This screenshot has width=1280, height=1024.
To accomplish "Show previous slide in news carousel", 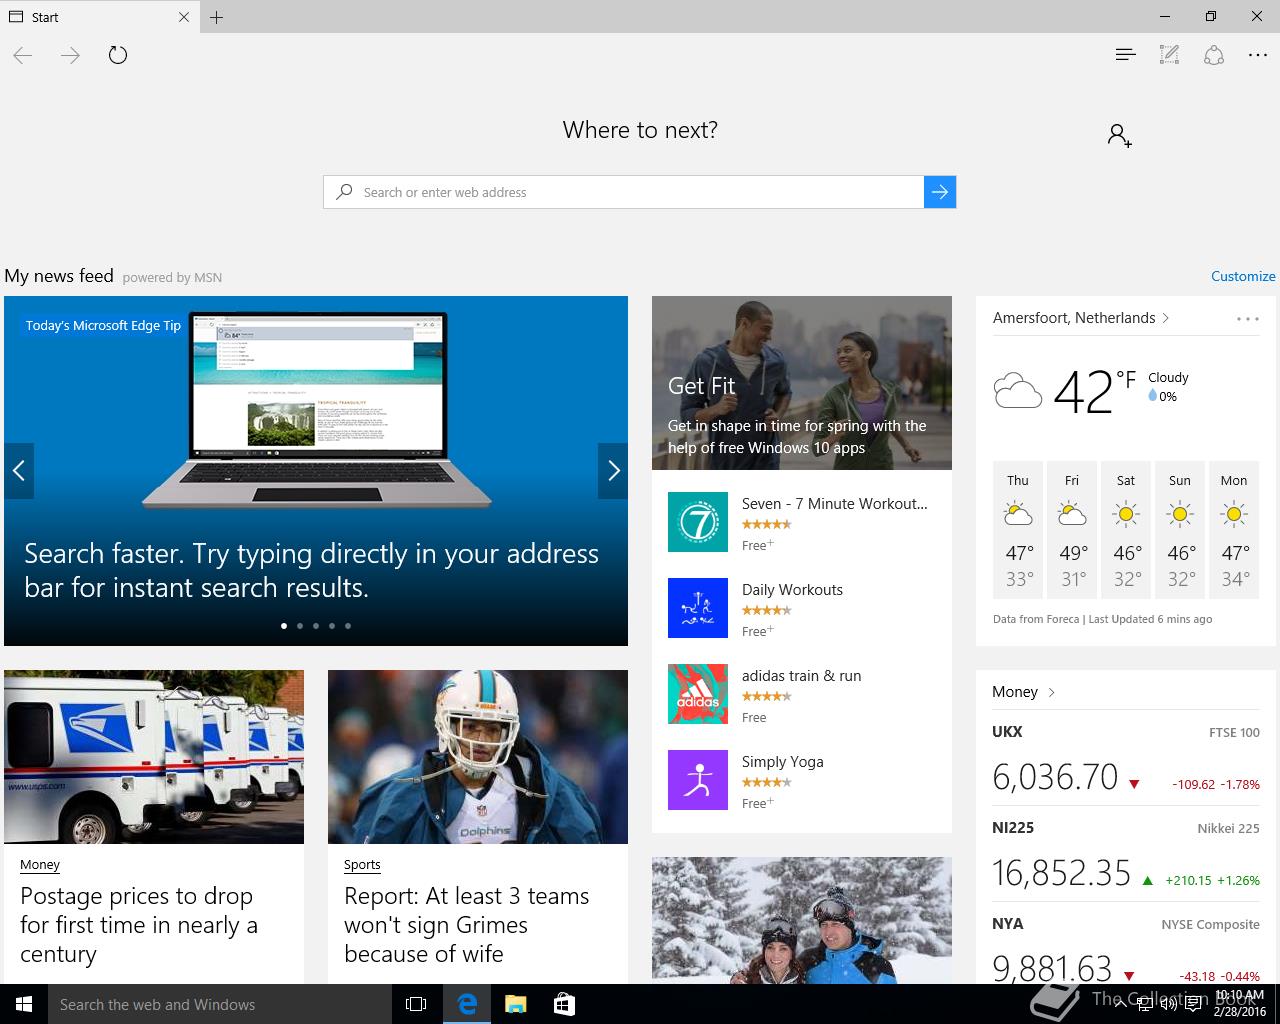I will (x=19, y=470).
